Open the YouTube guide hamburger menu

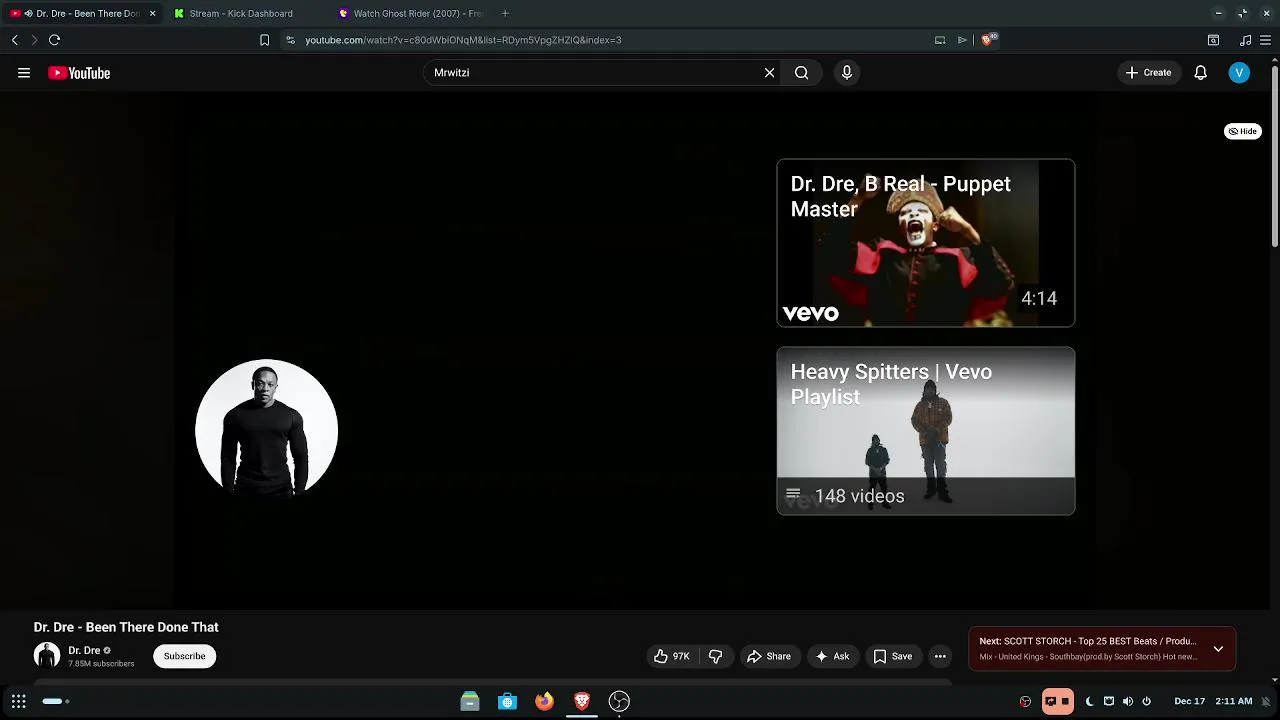pos(24,73)
